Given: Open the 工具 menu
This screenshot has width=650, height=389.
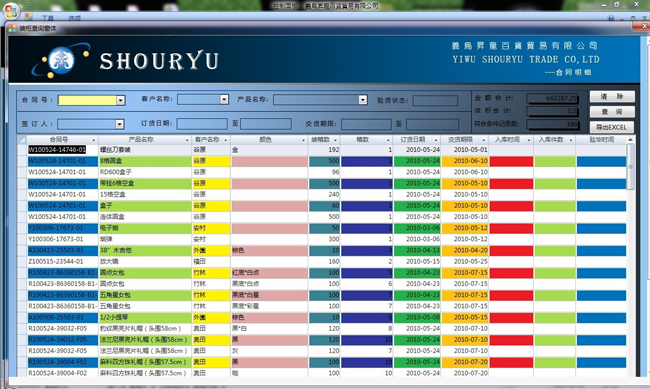Looking at the screenshot, I should (x=48, y=18).
